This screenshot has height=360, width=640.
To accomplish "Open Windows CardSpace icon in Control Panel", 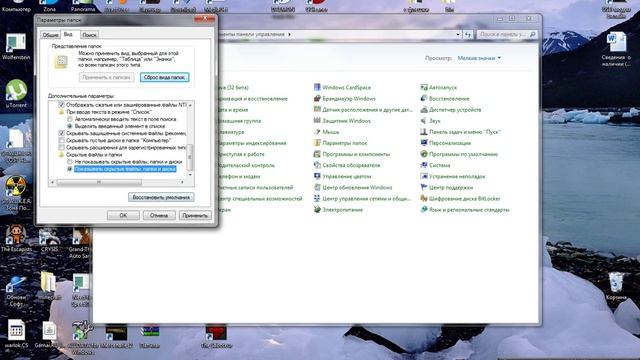I will tap(317, 87).
